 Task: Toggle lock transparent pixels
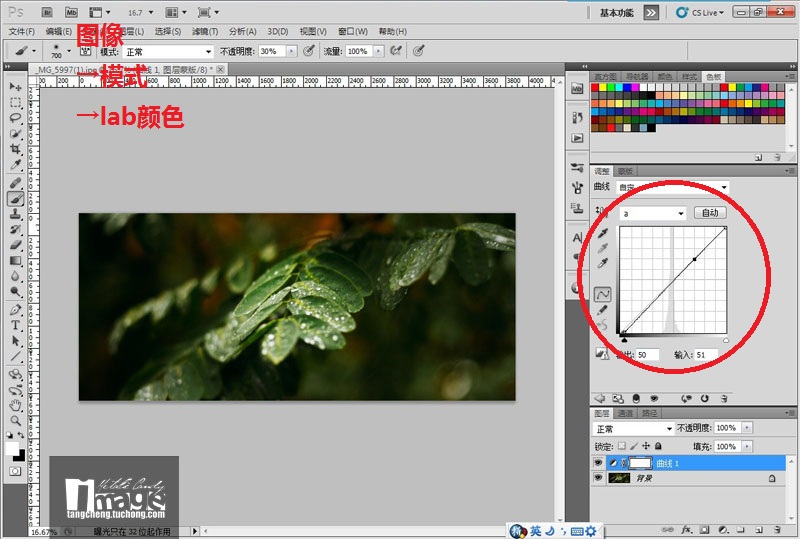[621, 446]
